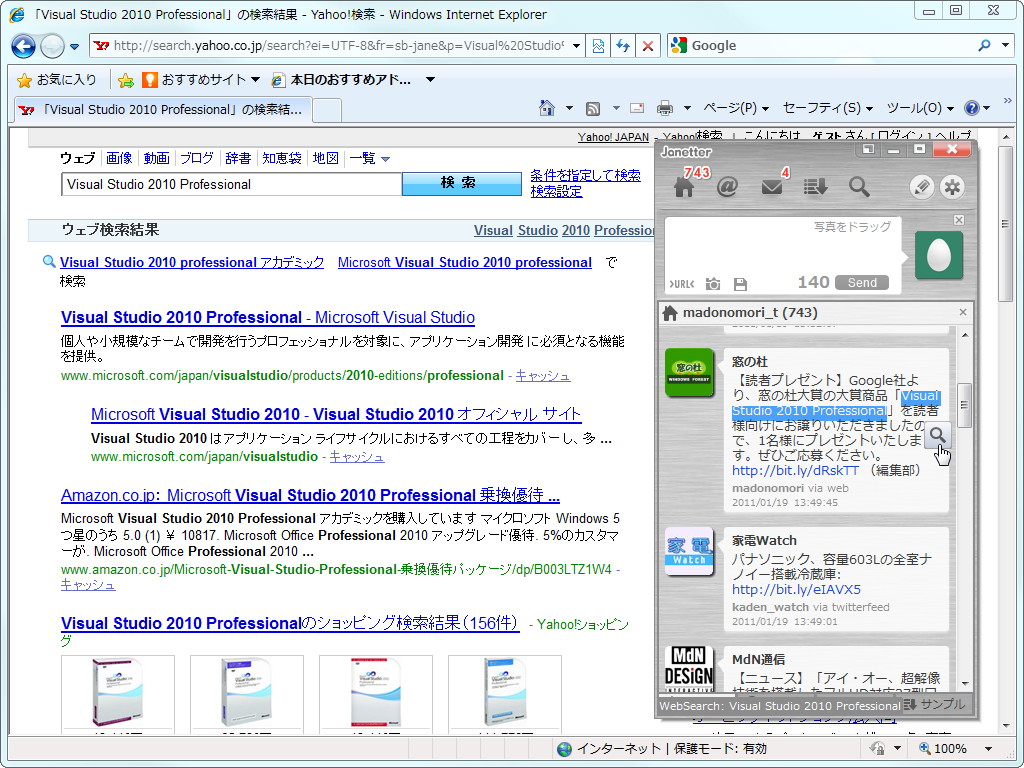The image size is (1024, 768).
Task: Click the egg profile avatar in Janetter
Action: [x=938, y=255]
